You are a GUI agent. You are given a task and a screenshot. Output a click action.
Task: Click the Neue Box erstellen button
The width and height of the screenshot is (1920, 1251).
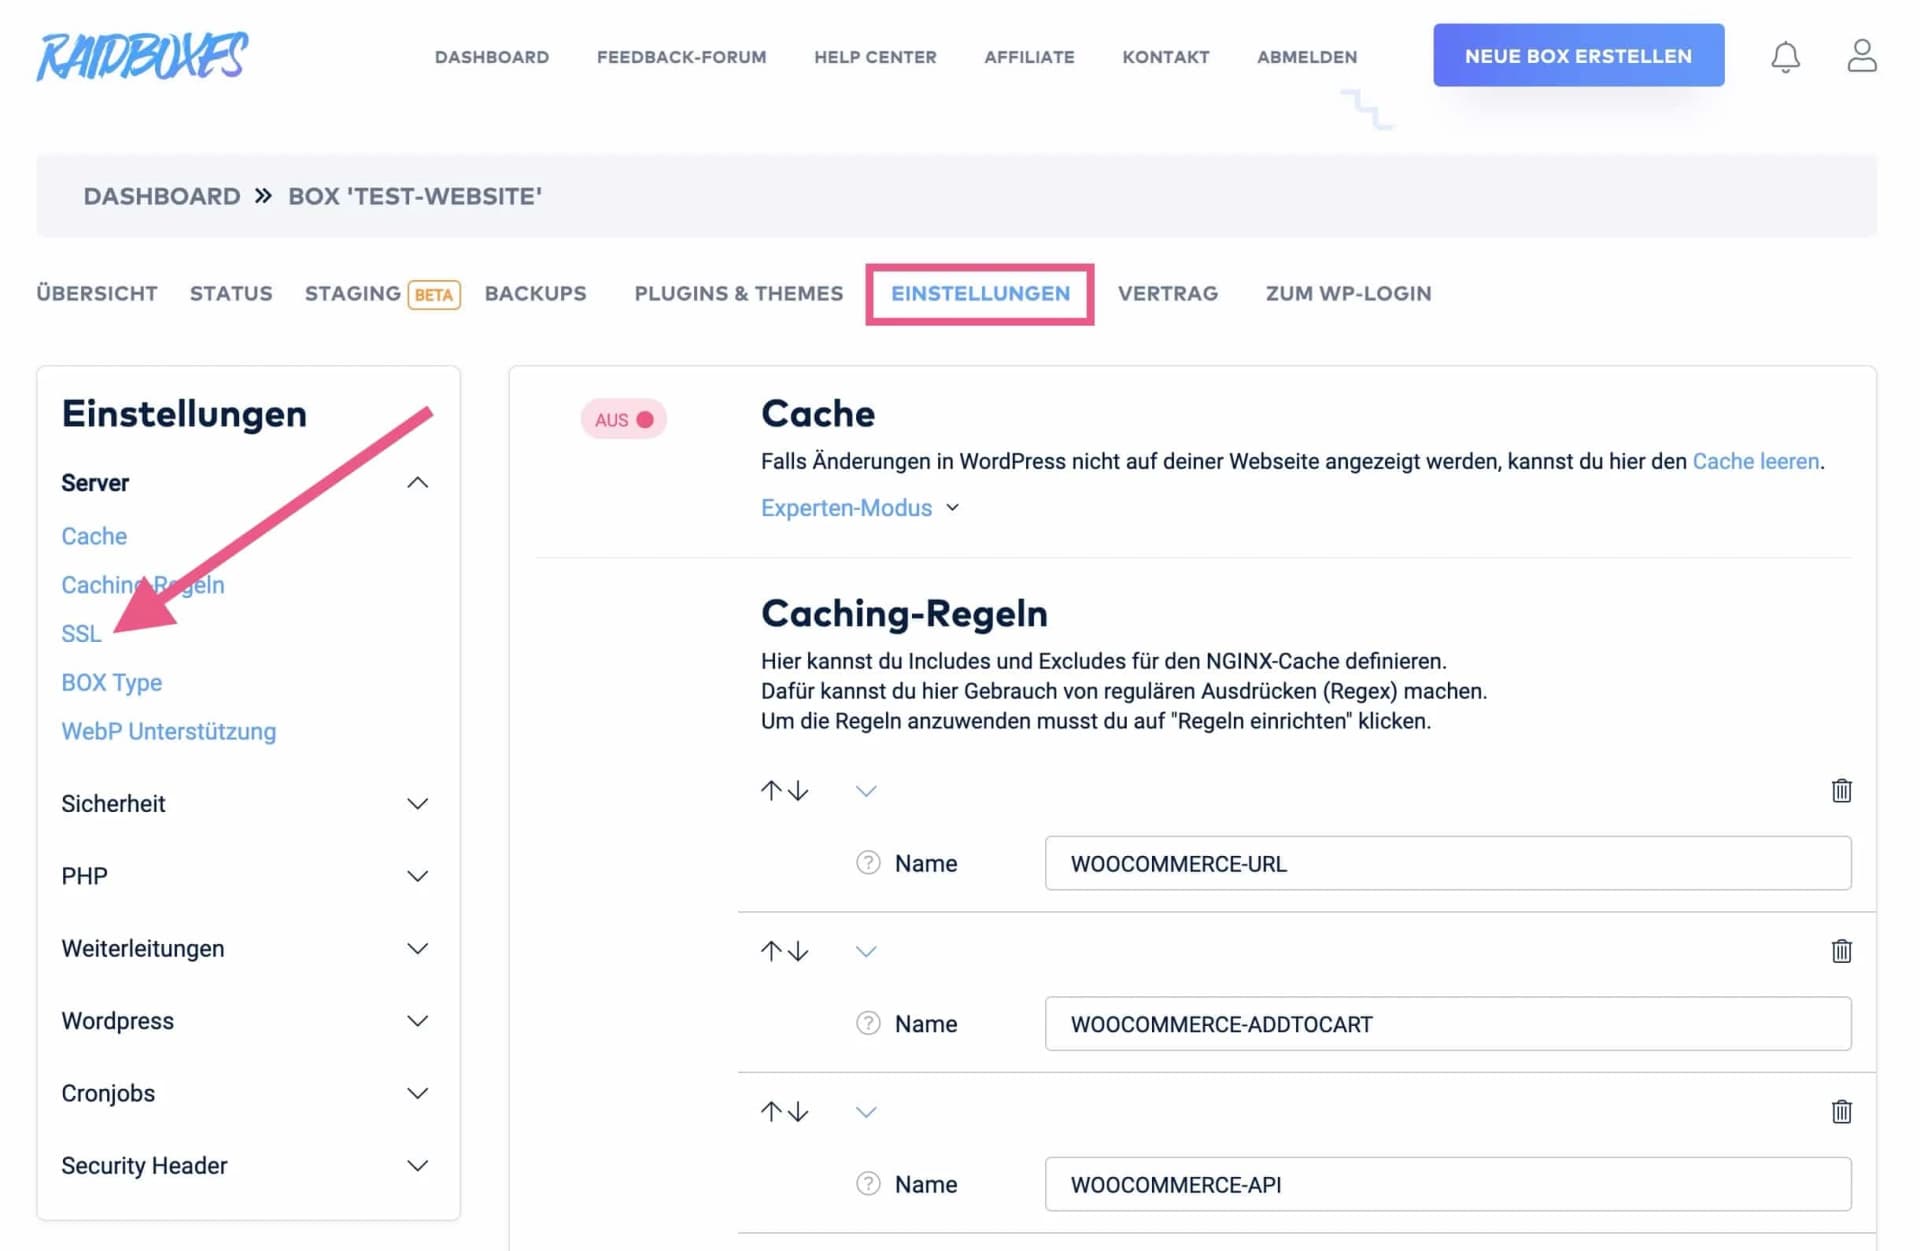click(1578, 56)
